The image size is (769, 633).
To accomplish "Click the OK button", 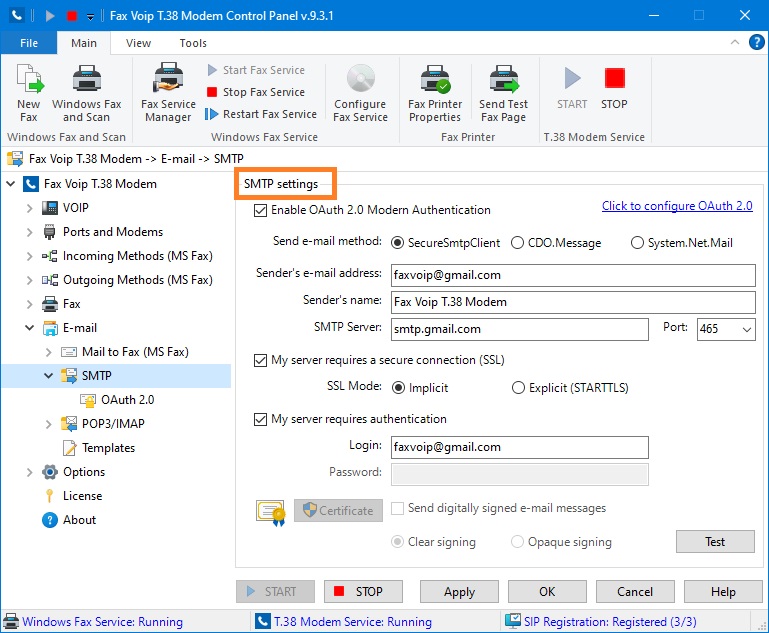I will click(x=547, y=591).
